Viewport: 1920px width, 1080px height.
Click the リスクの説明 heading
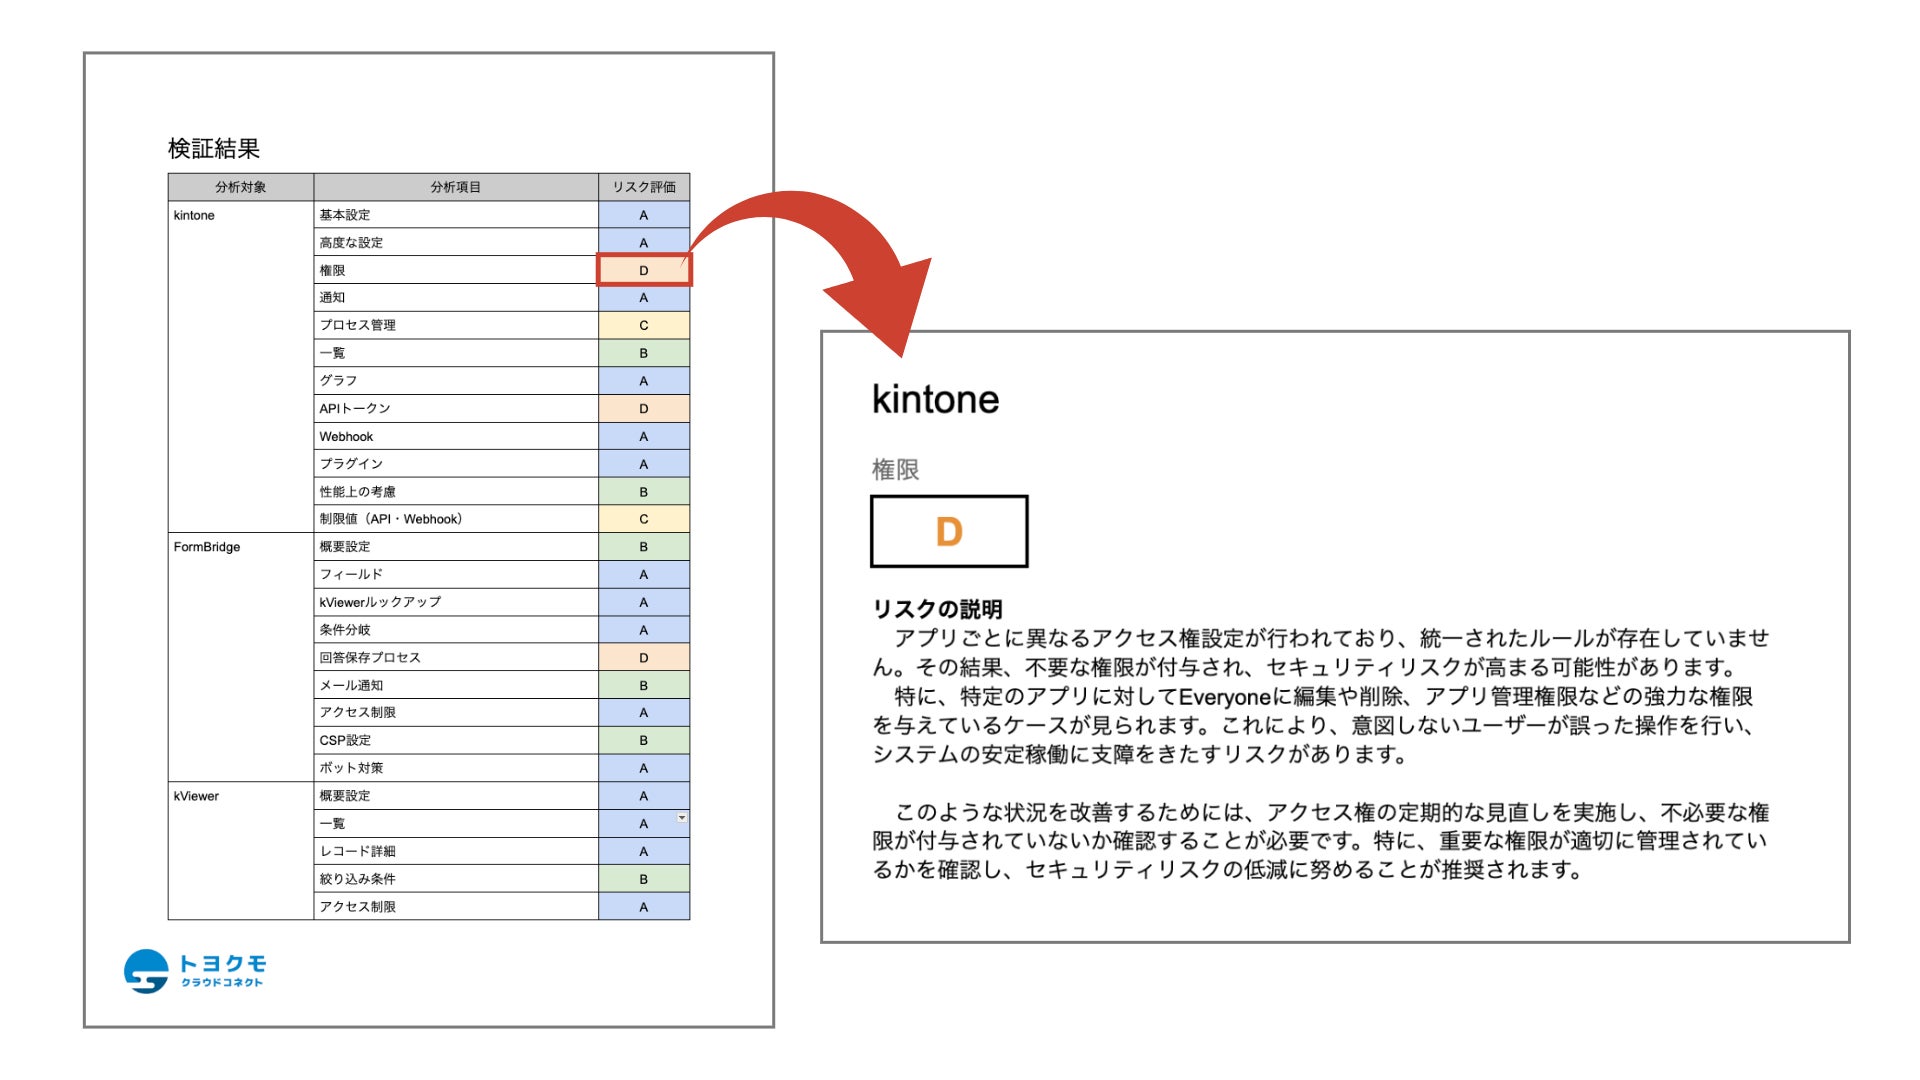937,608
